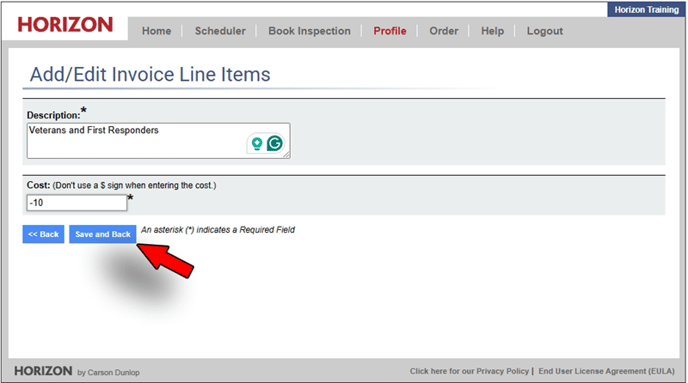Screen dimensions: 688x383
Task: Click the HORIZON logo at top left
Action: click(65, 25)
